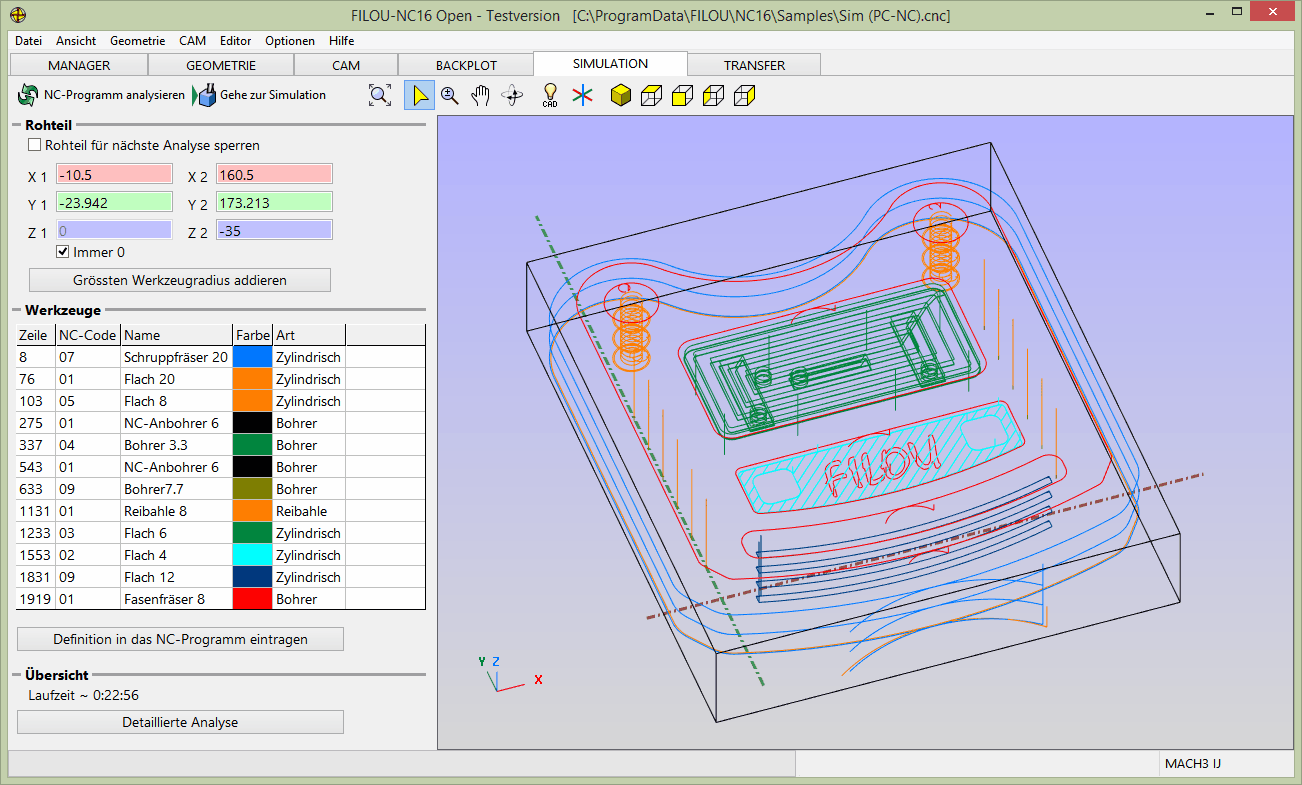Click Zeile value 543 in tool table
1302x785 pixels.
pyautogui.click(x=29, y=467)
